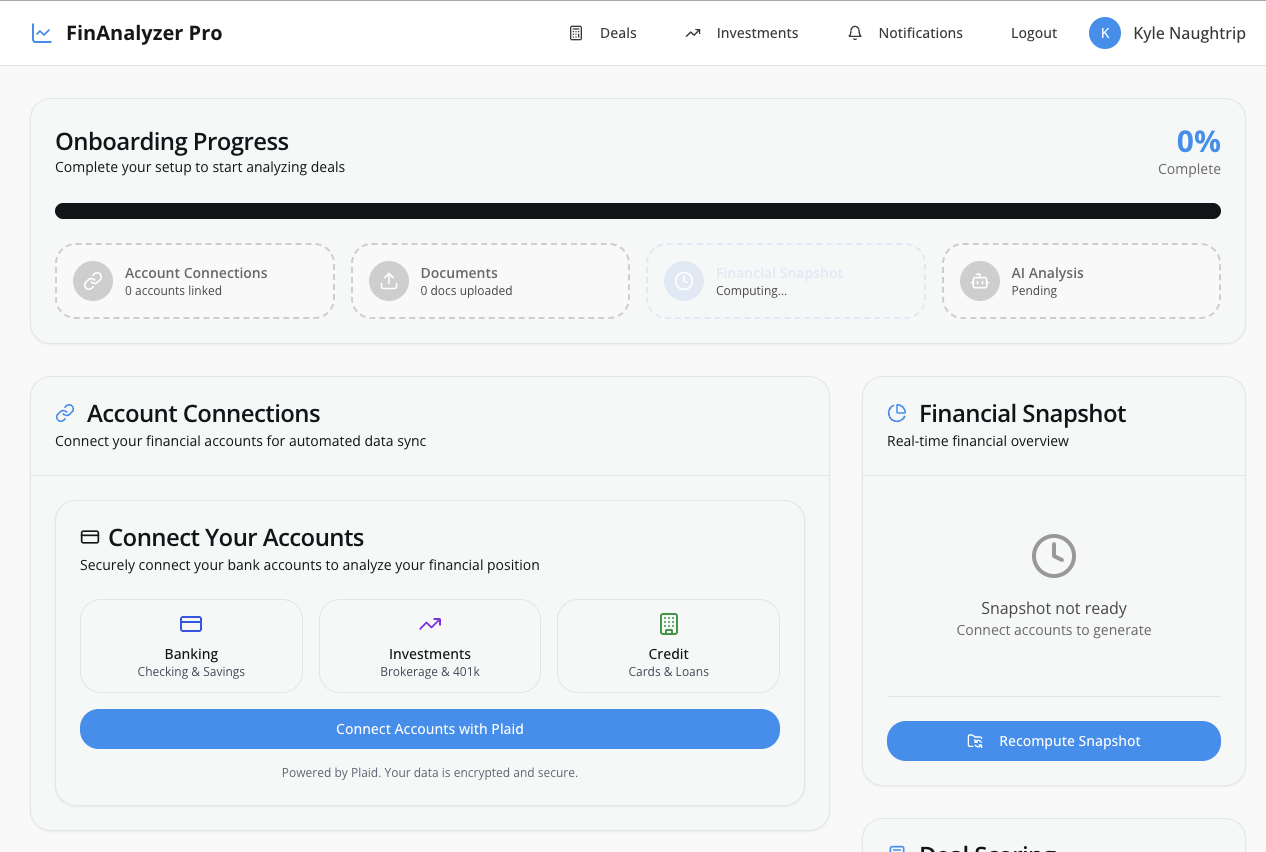
Task: Click the Documents upload icon in onboarding
Action: coord(388,281)
